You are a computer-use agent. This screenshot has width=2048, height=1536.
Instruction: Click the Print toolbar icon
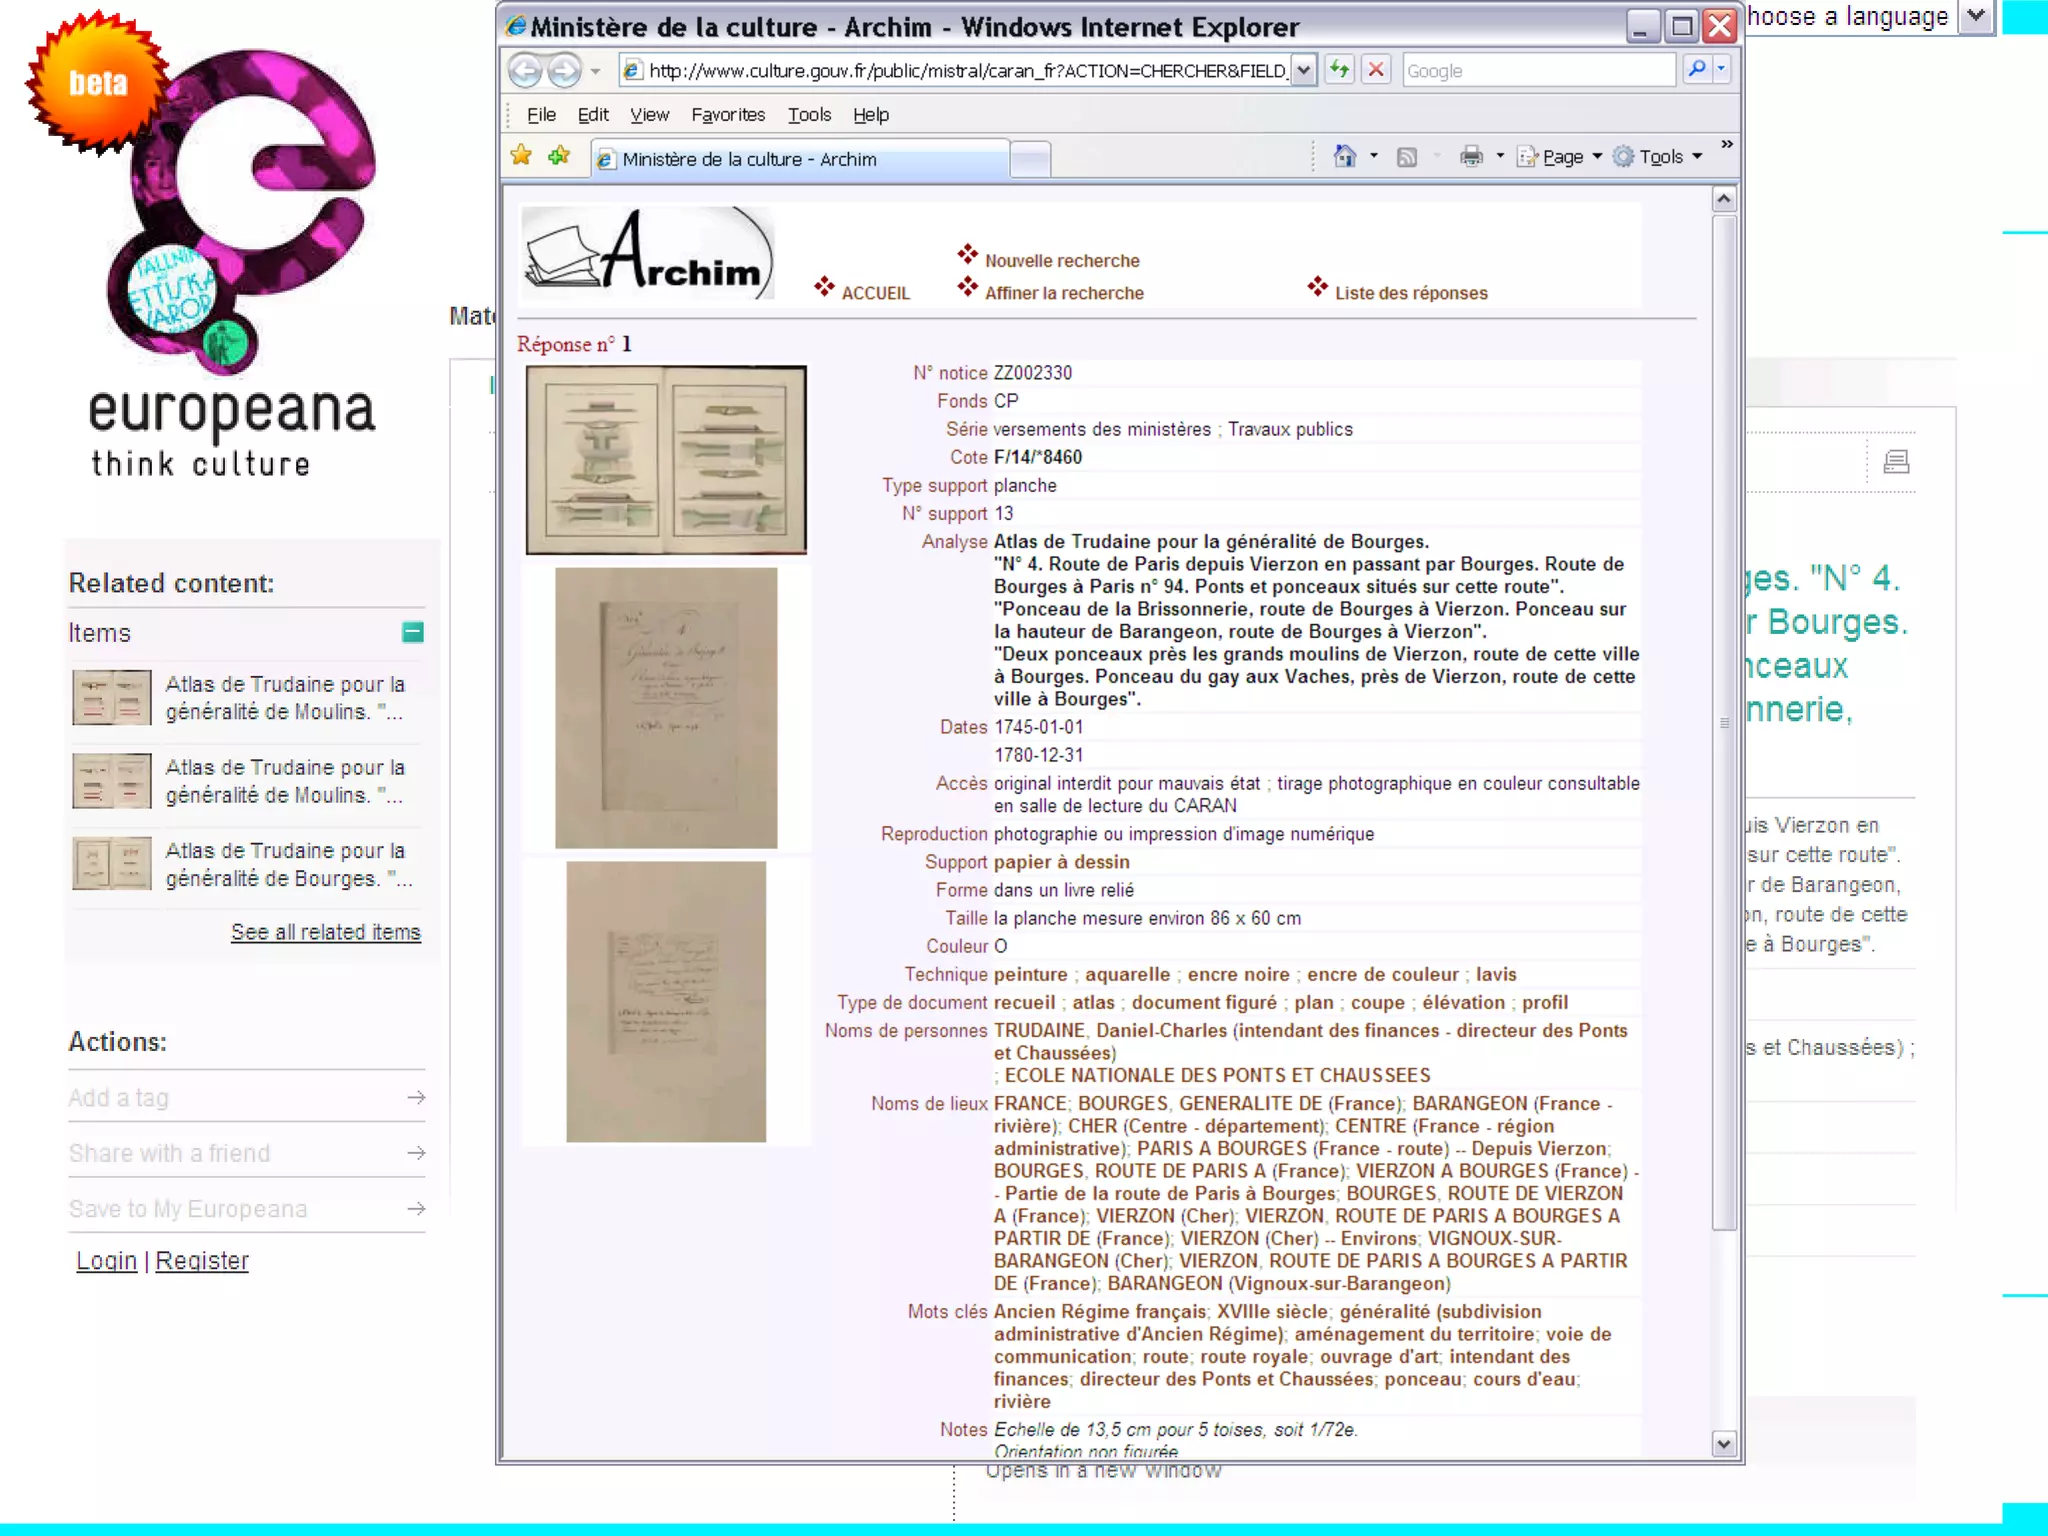pyautogui.click(x=1470, y=157)
